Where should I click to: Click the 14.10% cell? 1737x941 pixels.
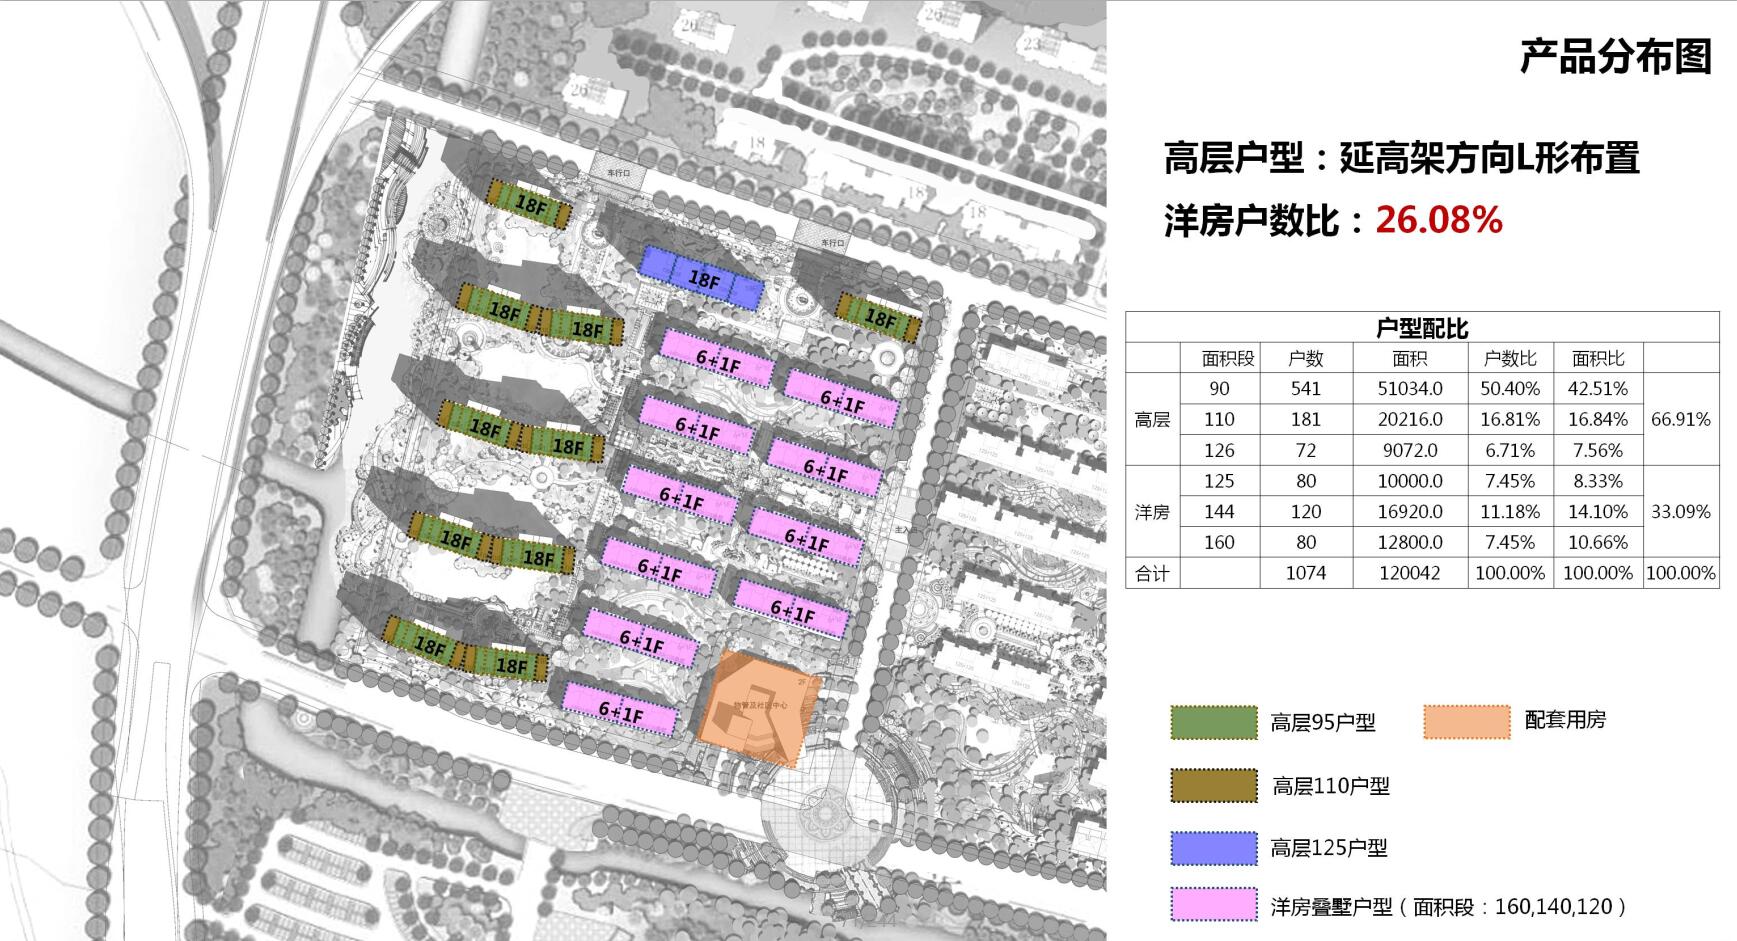point(1598,512)
